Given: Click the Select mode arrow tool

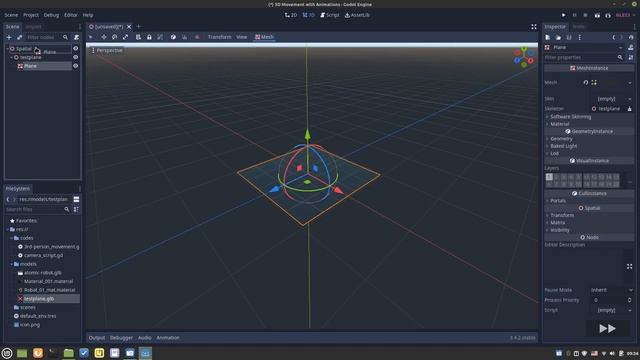Looking at the screenshot, I should [91, 37].
